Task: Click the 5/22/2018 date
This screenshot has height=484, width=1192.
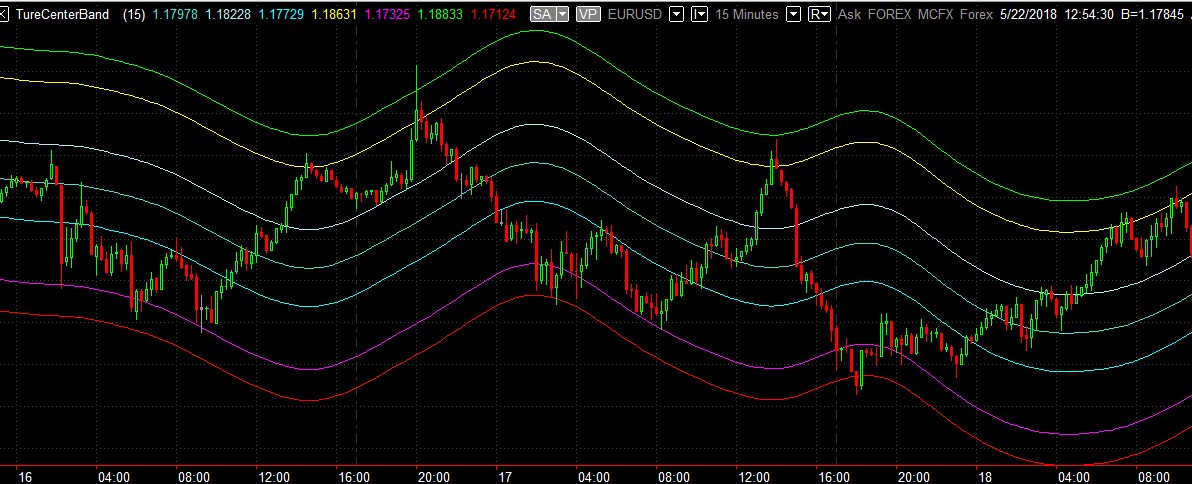Action: coord(1028,14)
